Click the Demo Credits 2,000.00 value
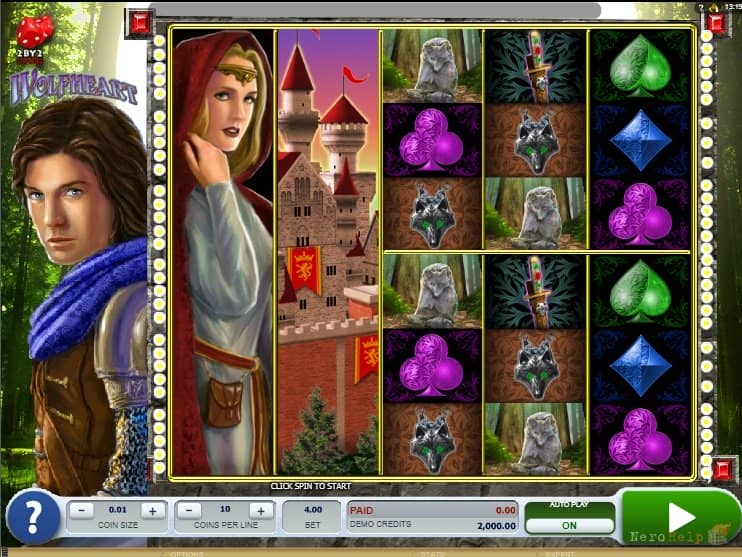This screenshot has height=557, width=742. (x=496, y=526)
